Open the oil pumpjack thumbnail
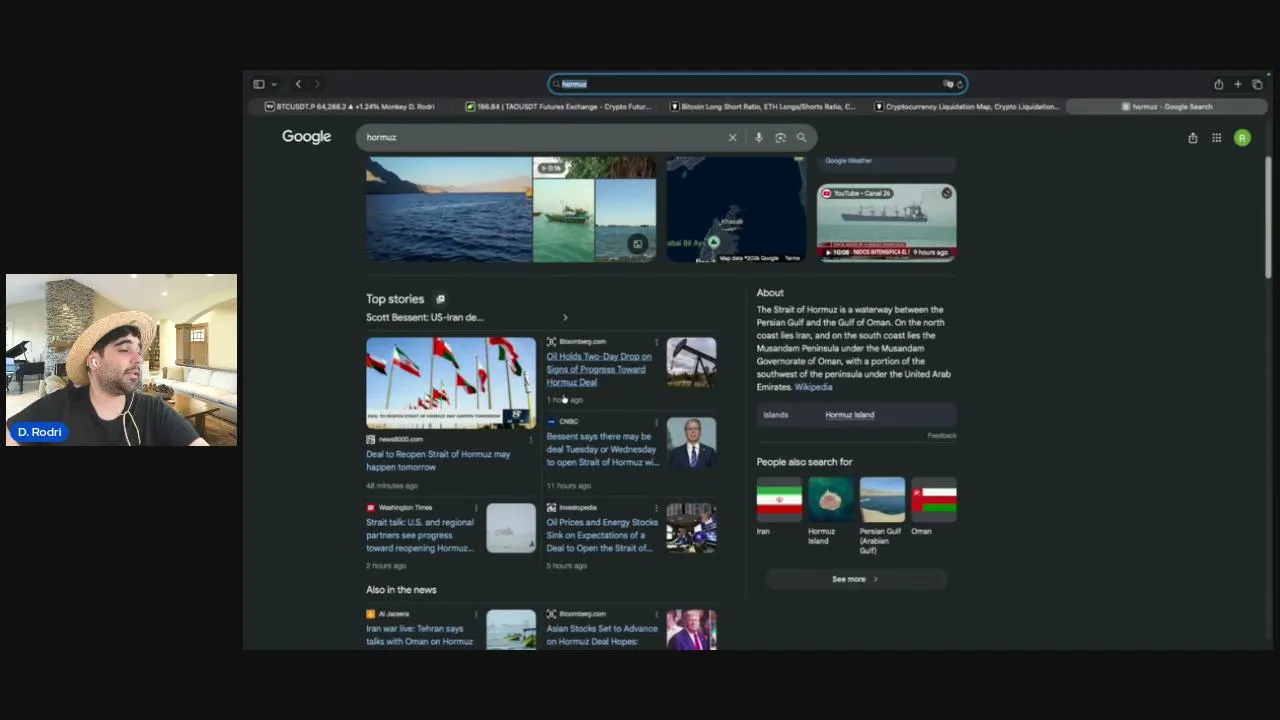This screenshot has width=1280, height=720. point(691,362)
